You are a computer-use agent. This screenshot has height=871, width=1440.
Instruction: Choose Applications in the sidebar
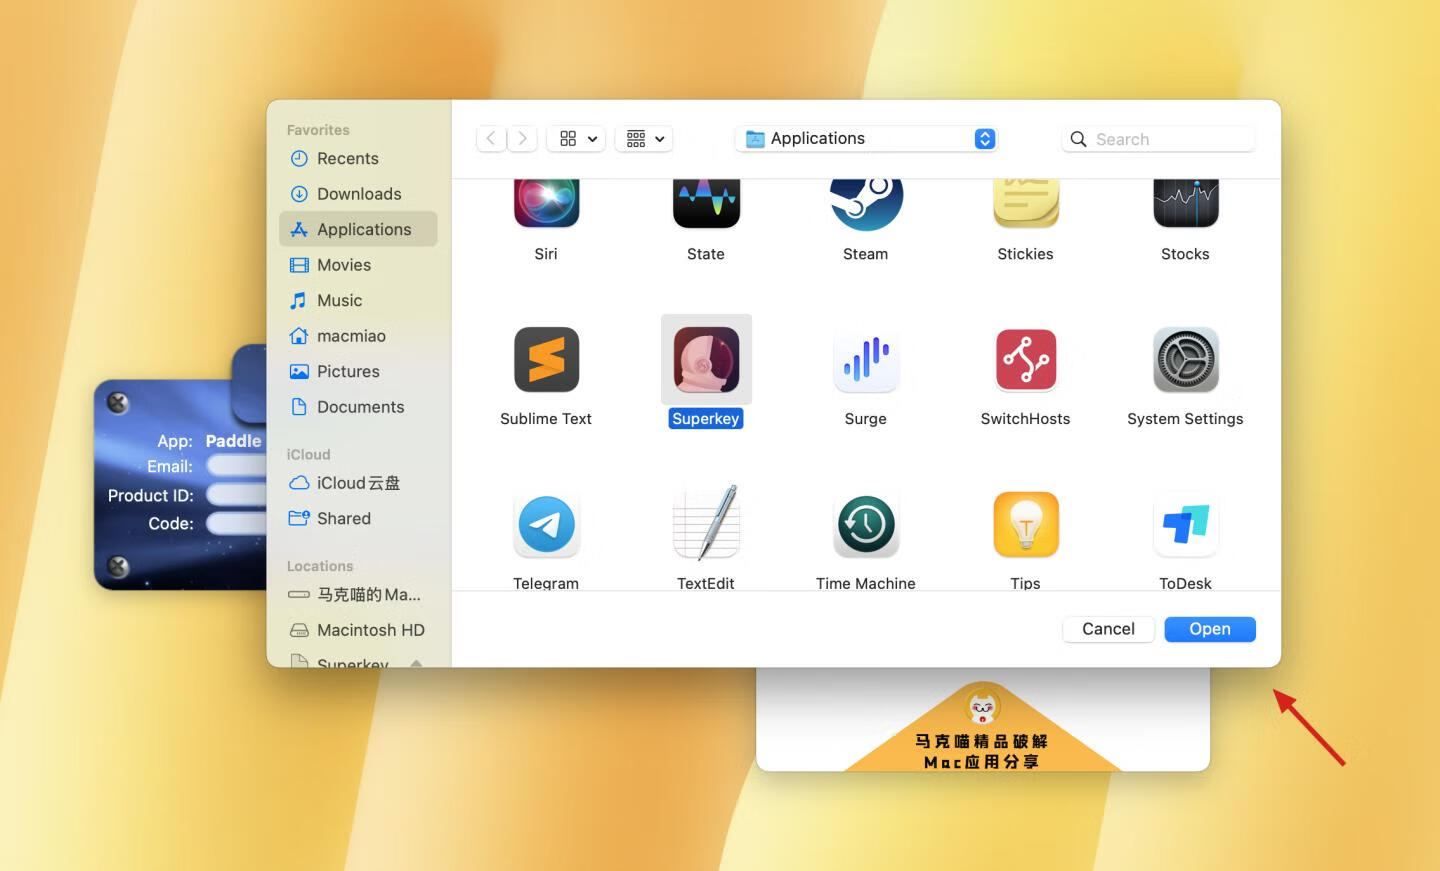358,229
